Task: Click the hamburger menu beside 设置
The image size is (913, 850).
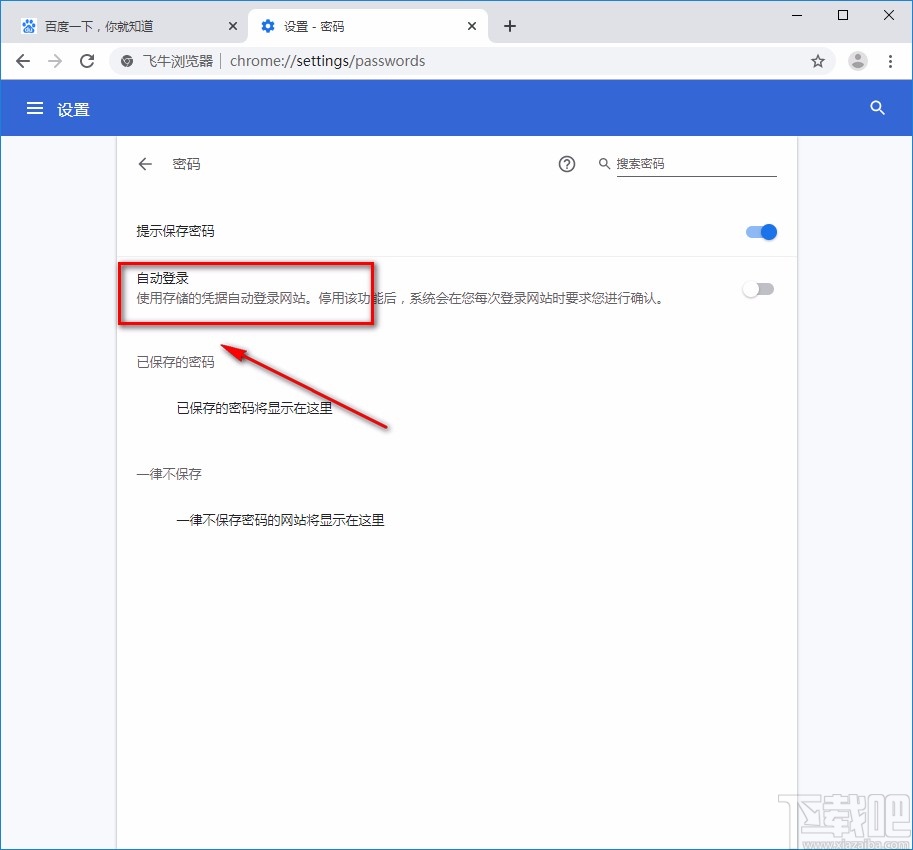Action: coord(35,108)
